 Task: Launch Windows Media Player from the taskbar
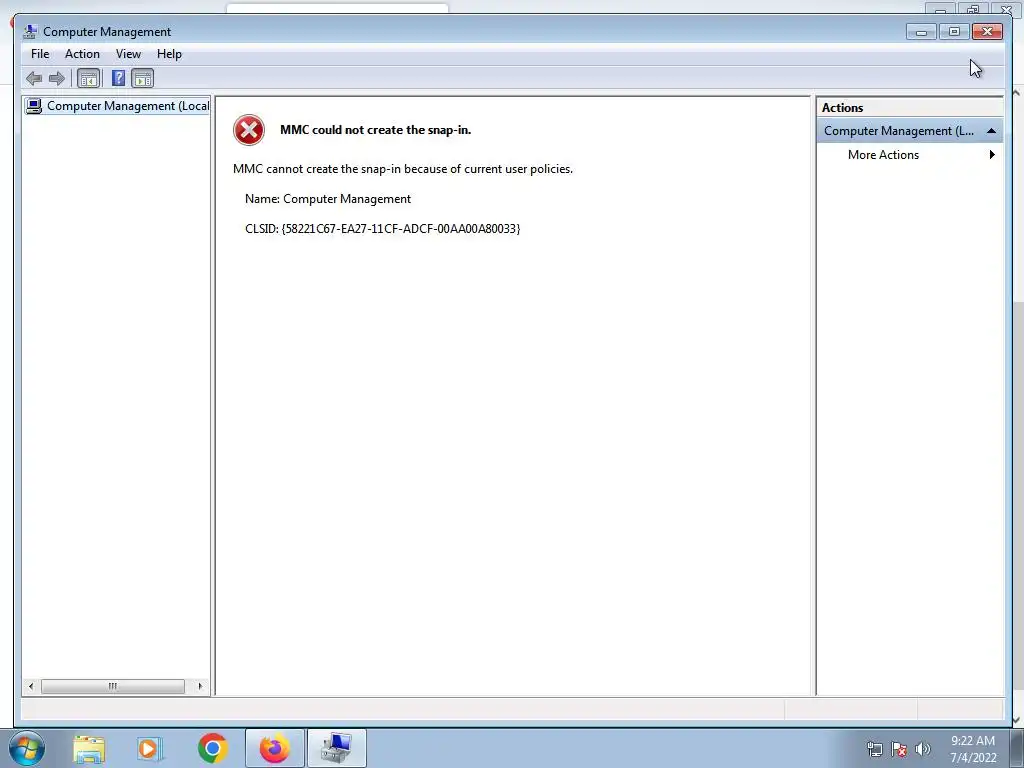(150, 748)
